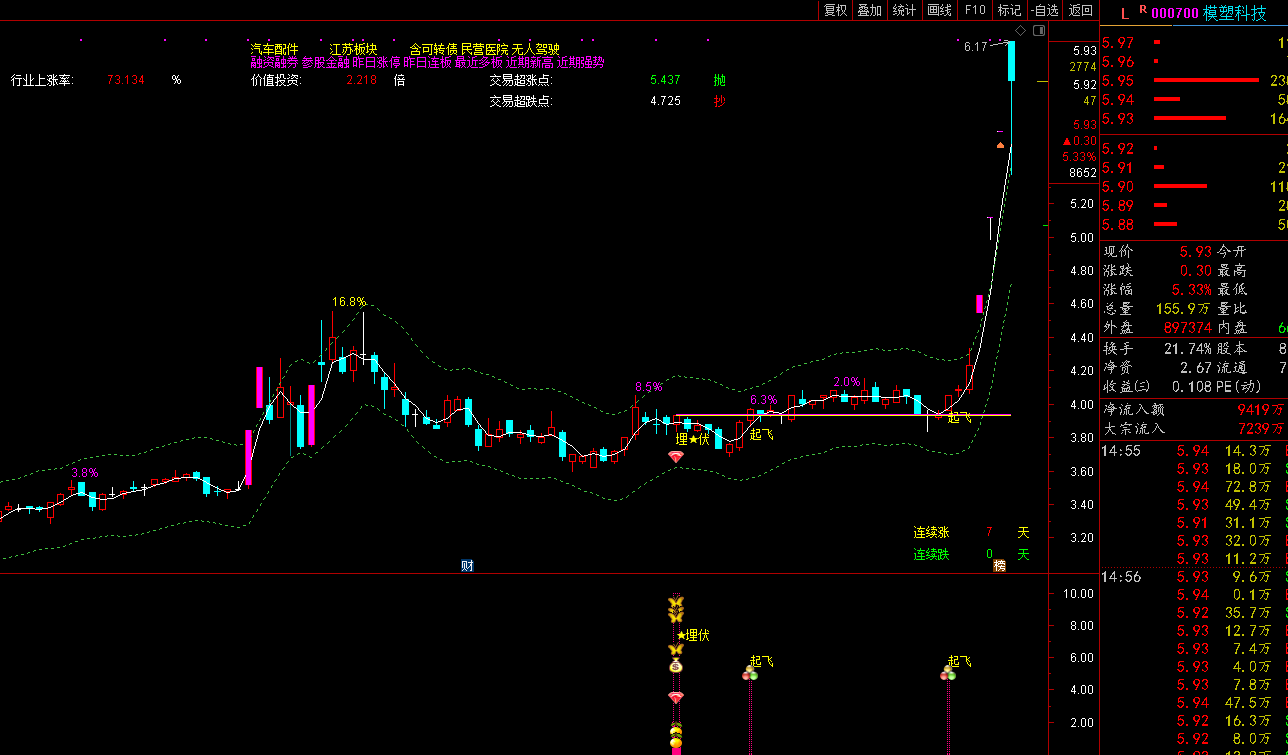1288x755 pixels.
Task: Click the money bag icon in indicator panel
Action: pyautogui.click(x=676, y=666)
